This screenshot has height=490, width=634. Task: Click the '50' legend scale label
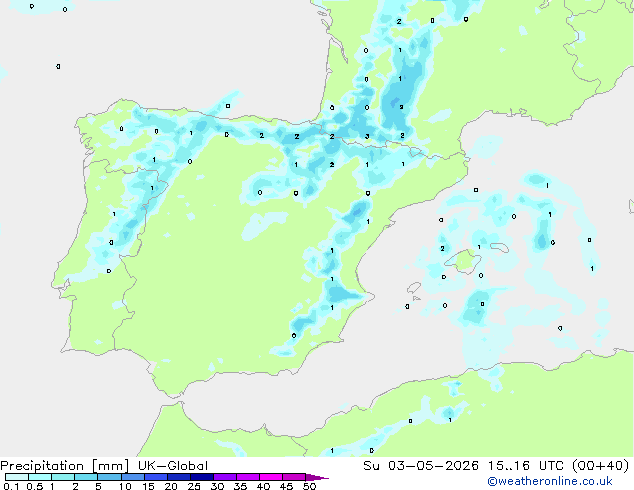[309, 486]
